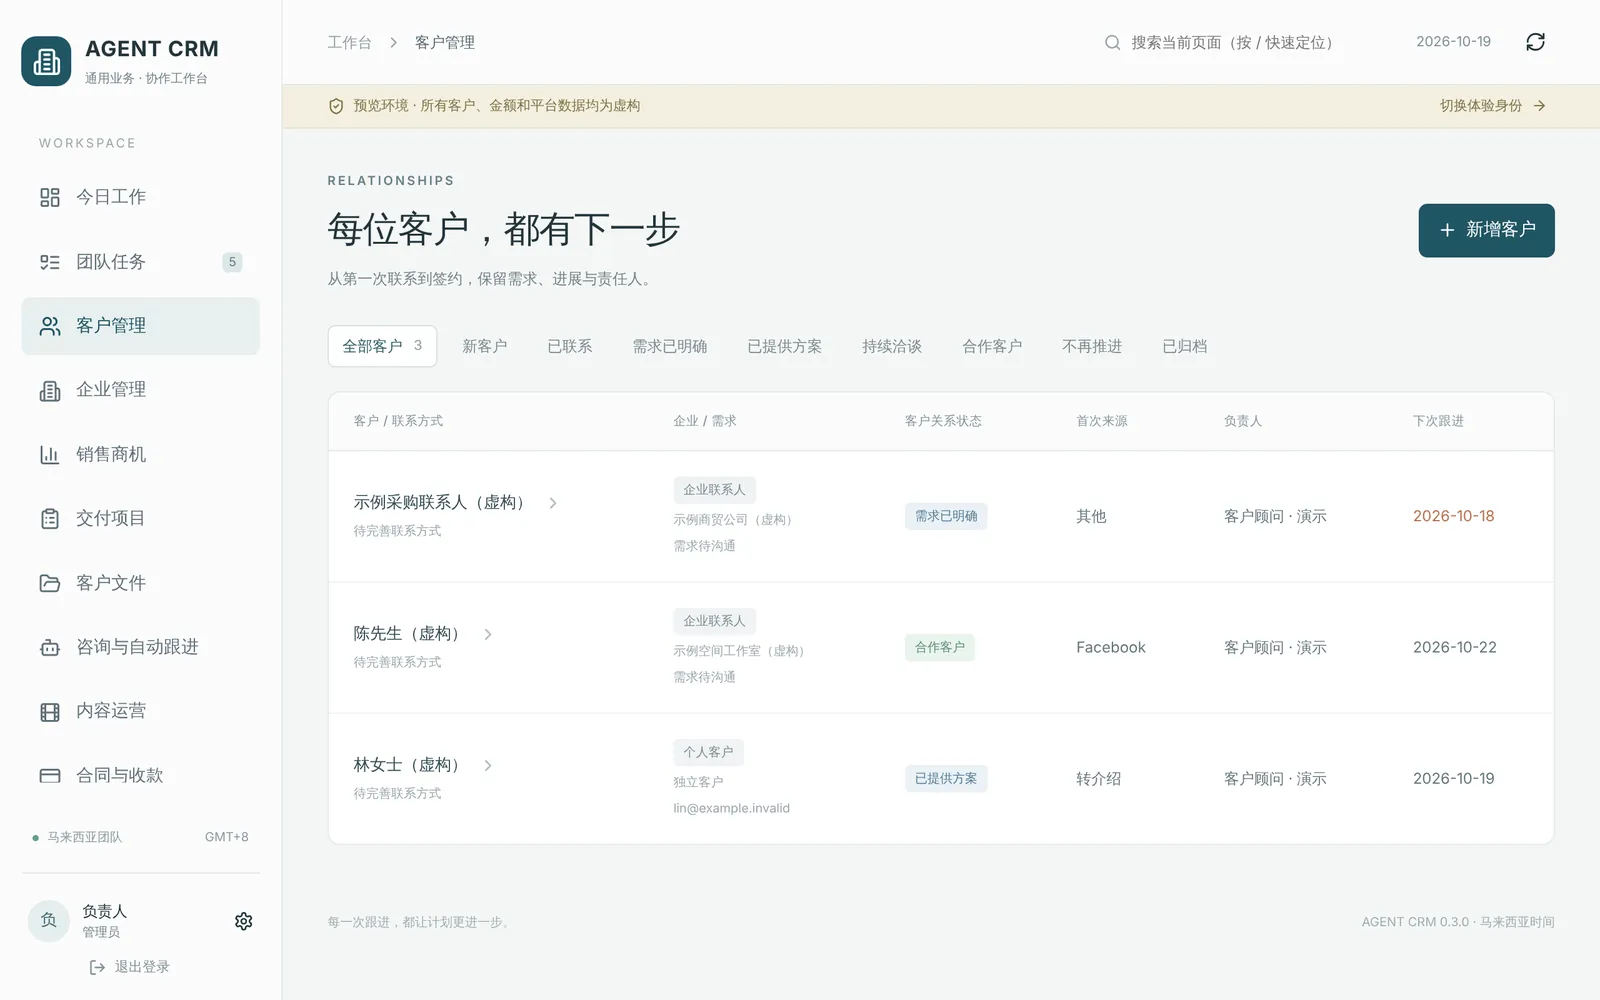Click GMT+8 timezone label
Image resolution: width=1600 pixels, height=1000 pixels.
(x=227, y=837)
